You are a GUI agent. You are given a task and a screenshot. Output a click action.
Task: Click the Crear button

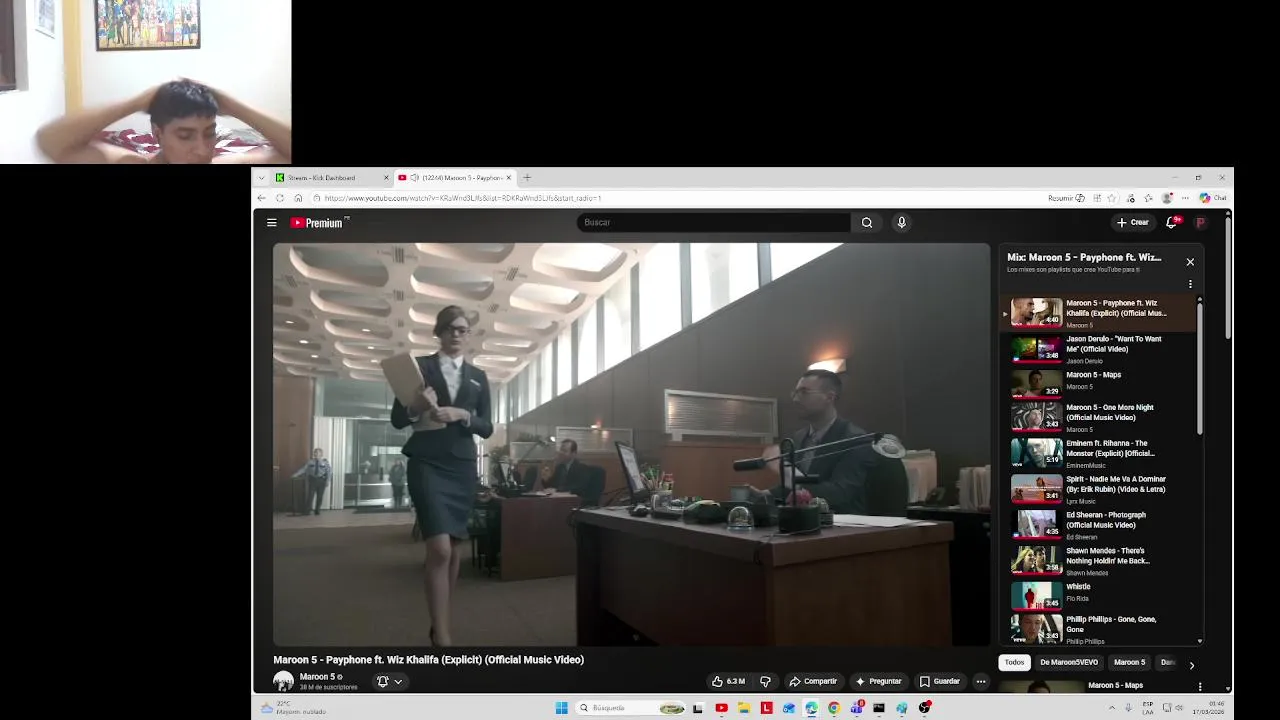tap(1133, 222)
